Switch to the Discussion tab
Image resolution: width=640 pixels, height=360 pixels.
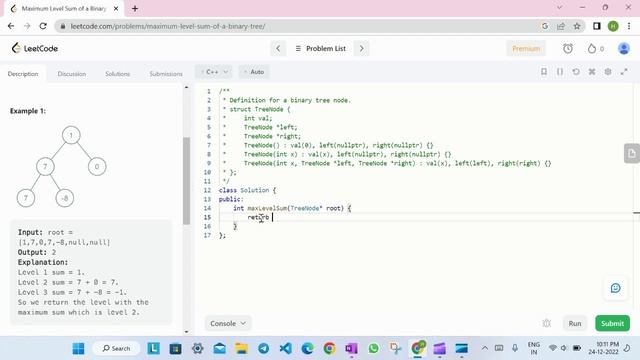(72, 74)
